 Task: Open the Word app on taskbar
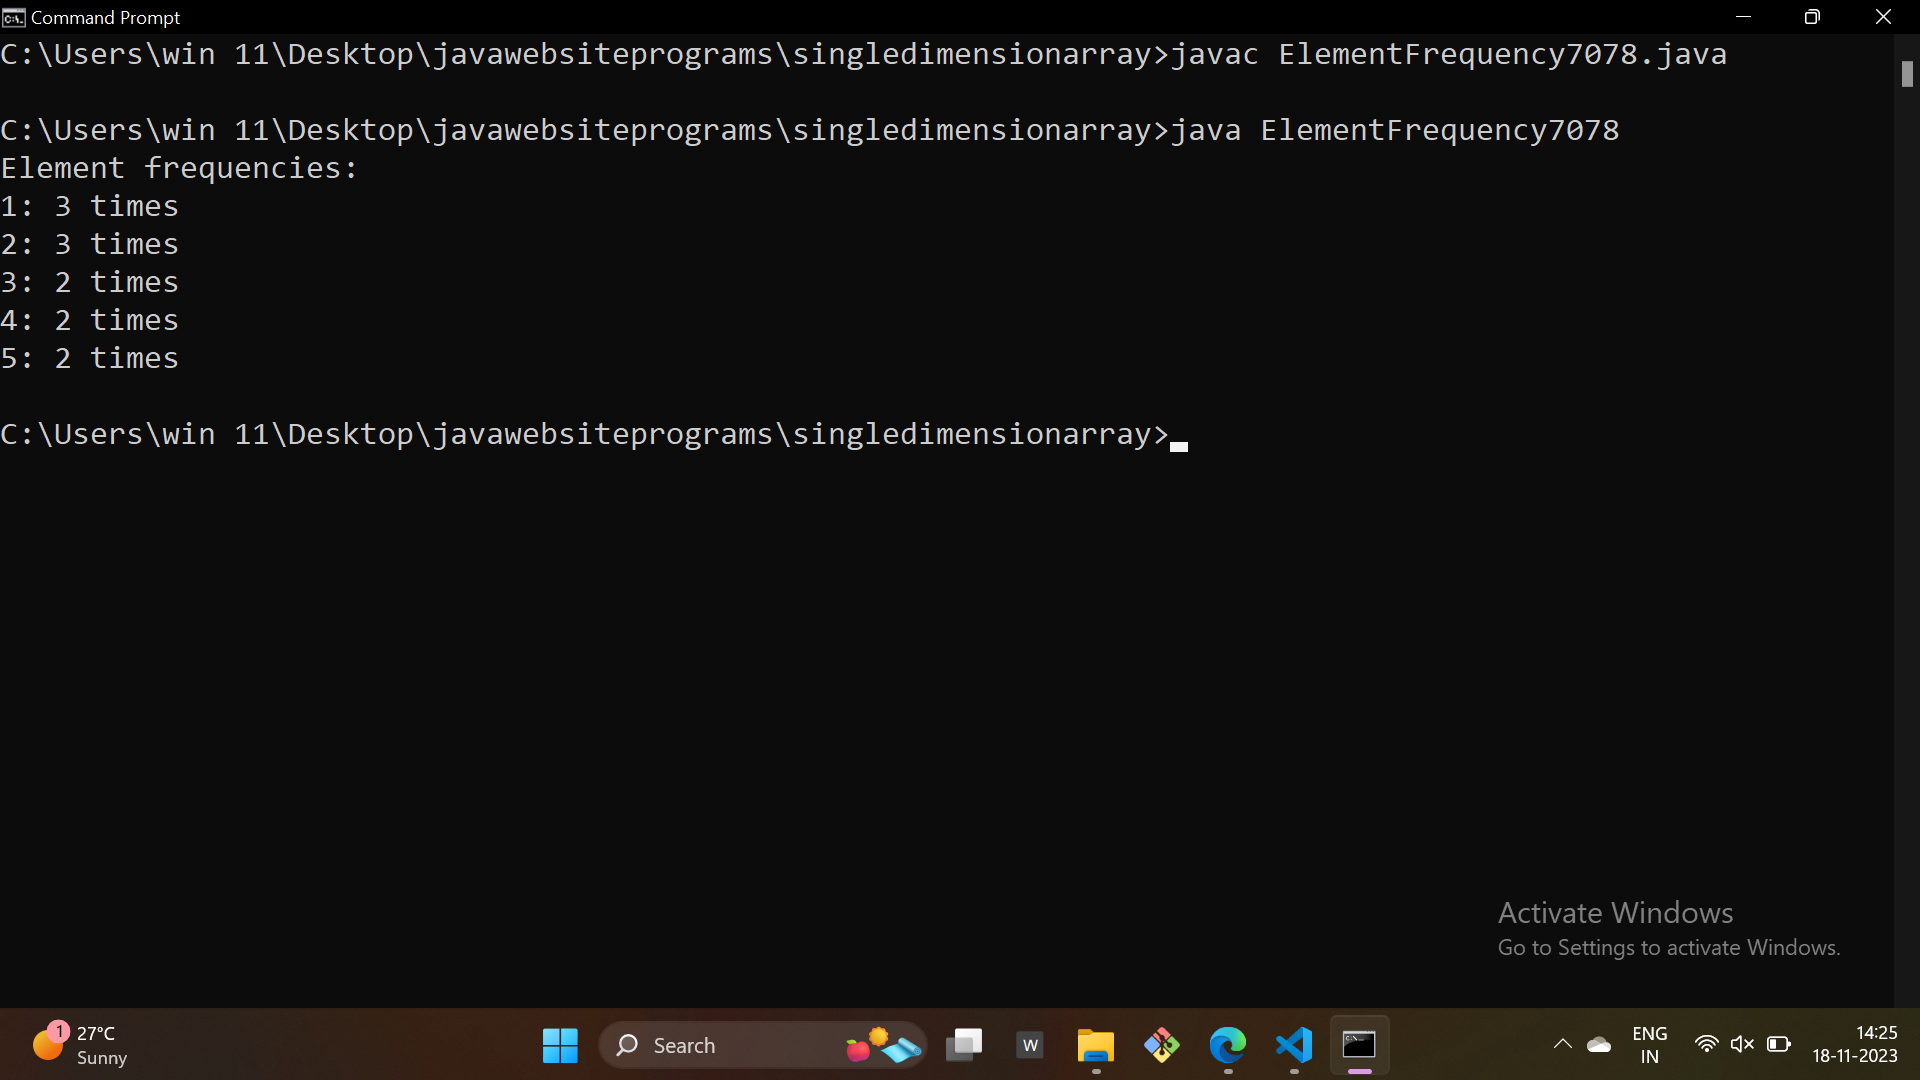pyautogui.click(x=1030, y=1045)
